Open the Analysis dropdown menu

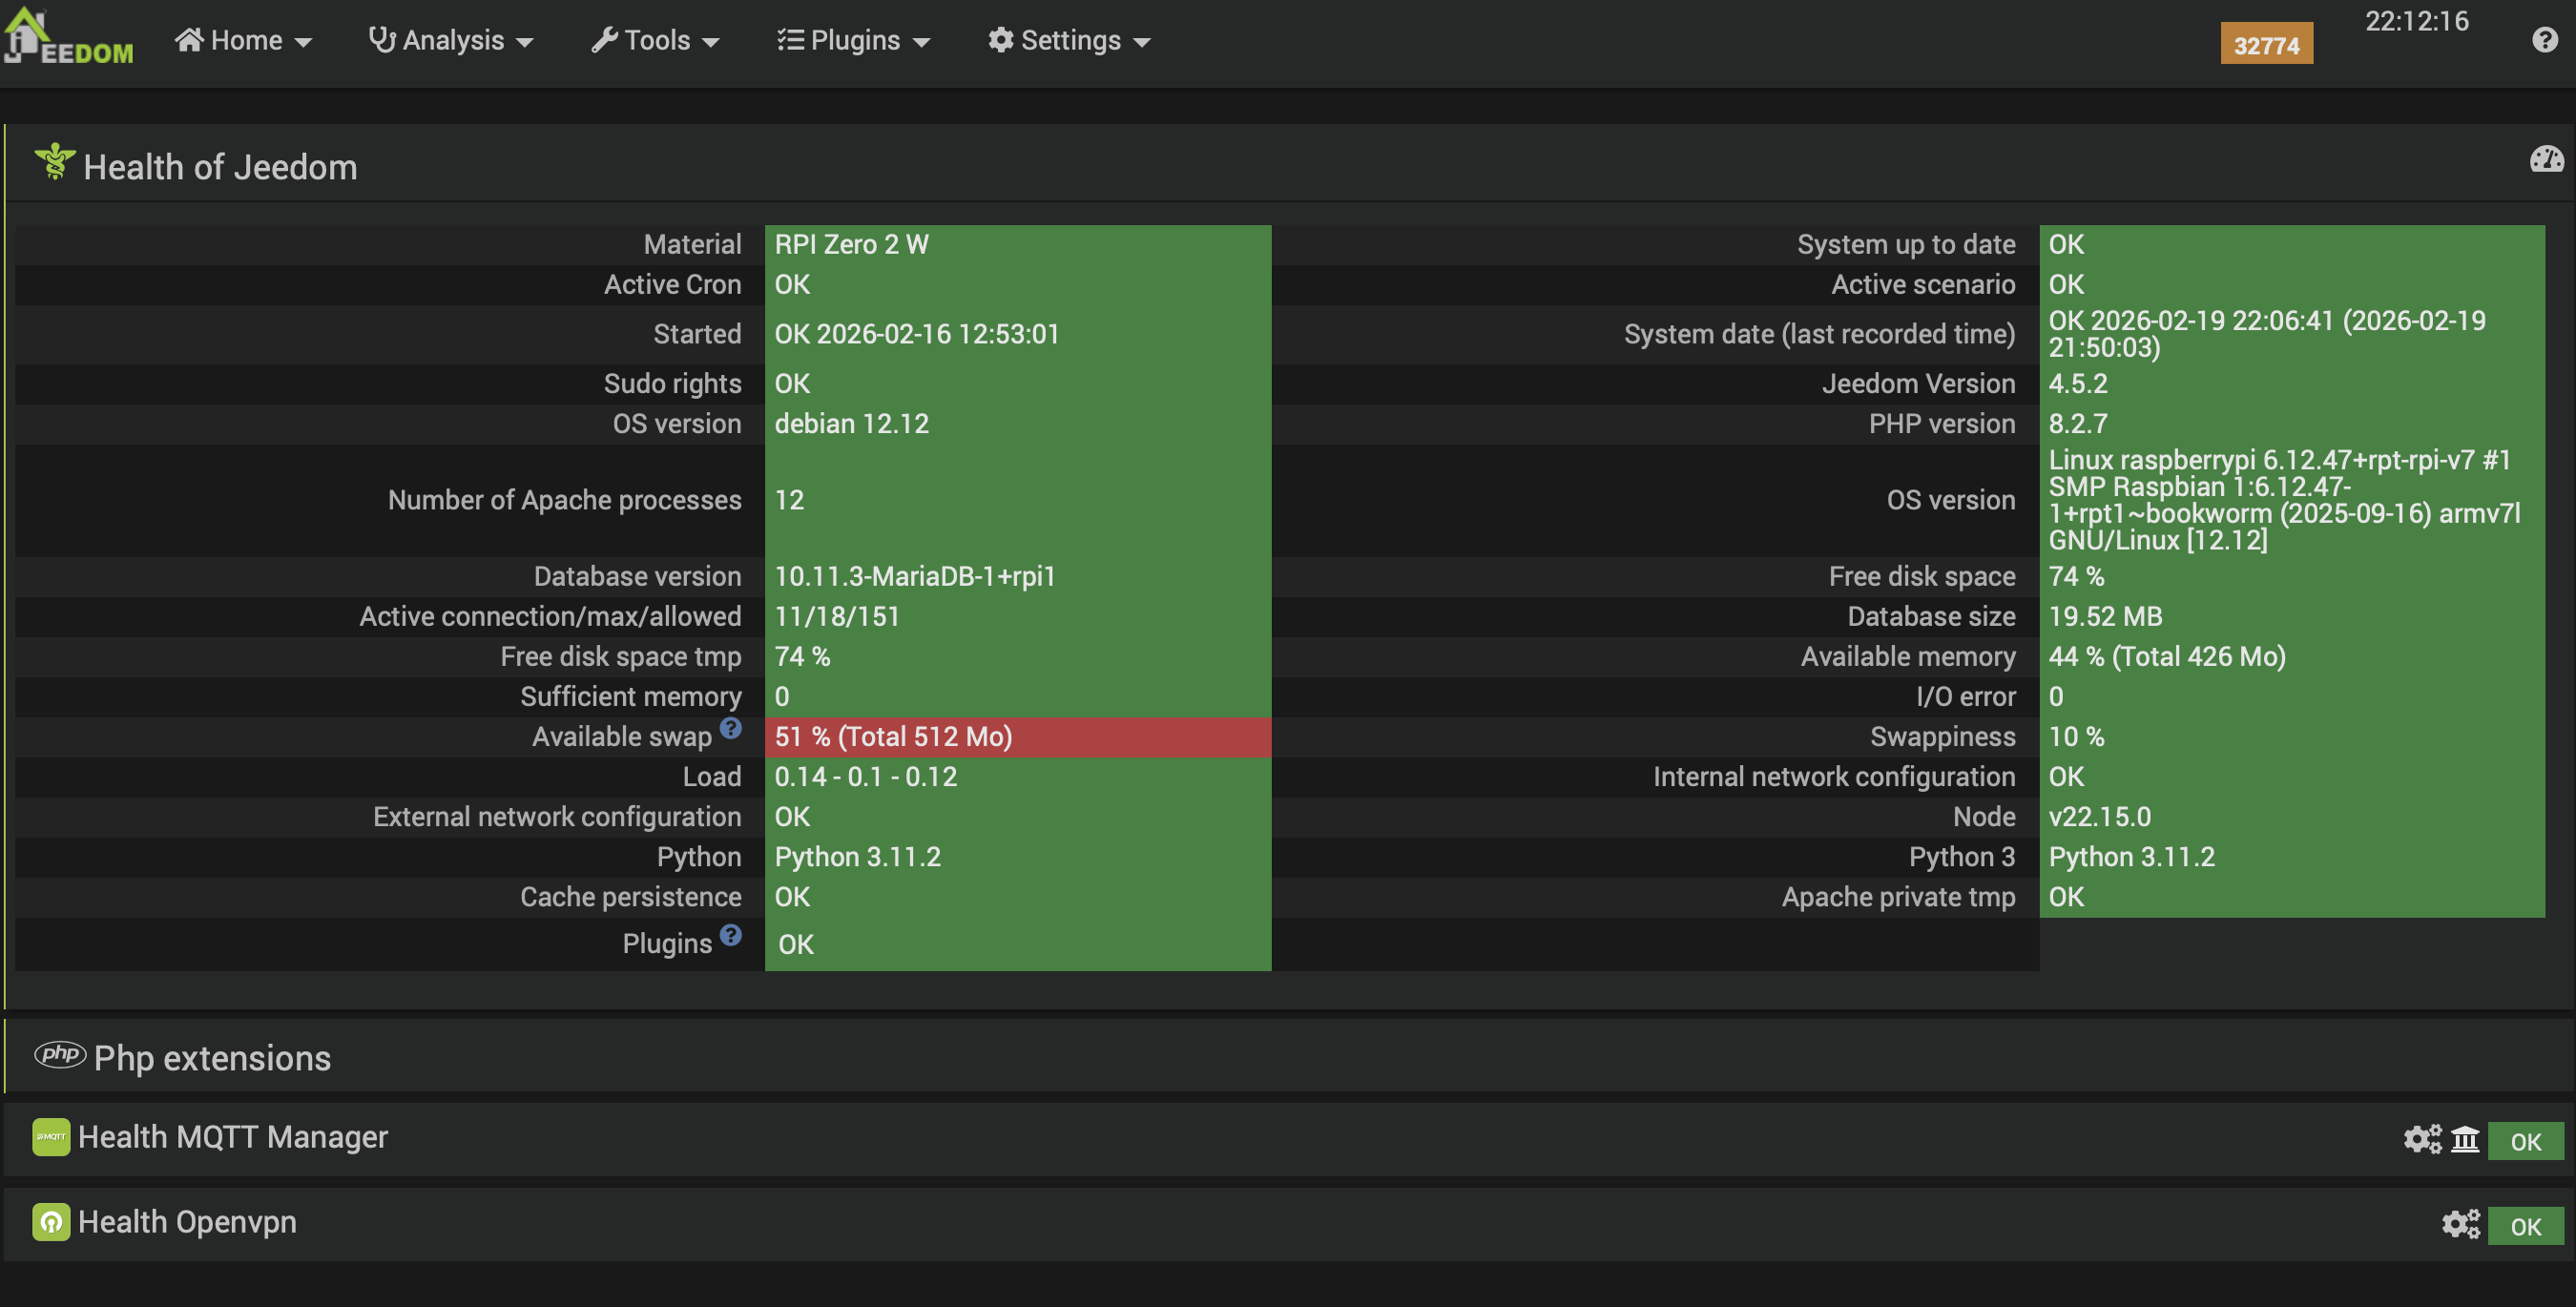click(451, 40)
